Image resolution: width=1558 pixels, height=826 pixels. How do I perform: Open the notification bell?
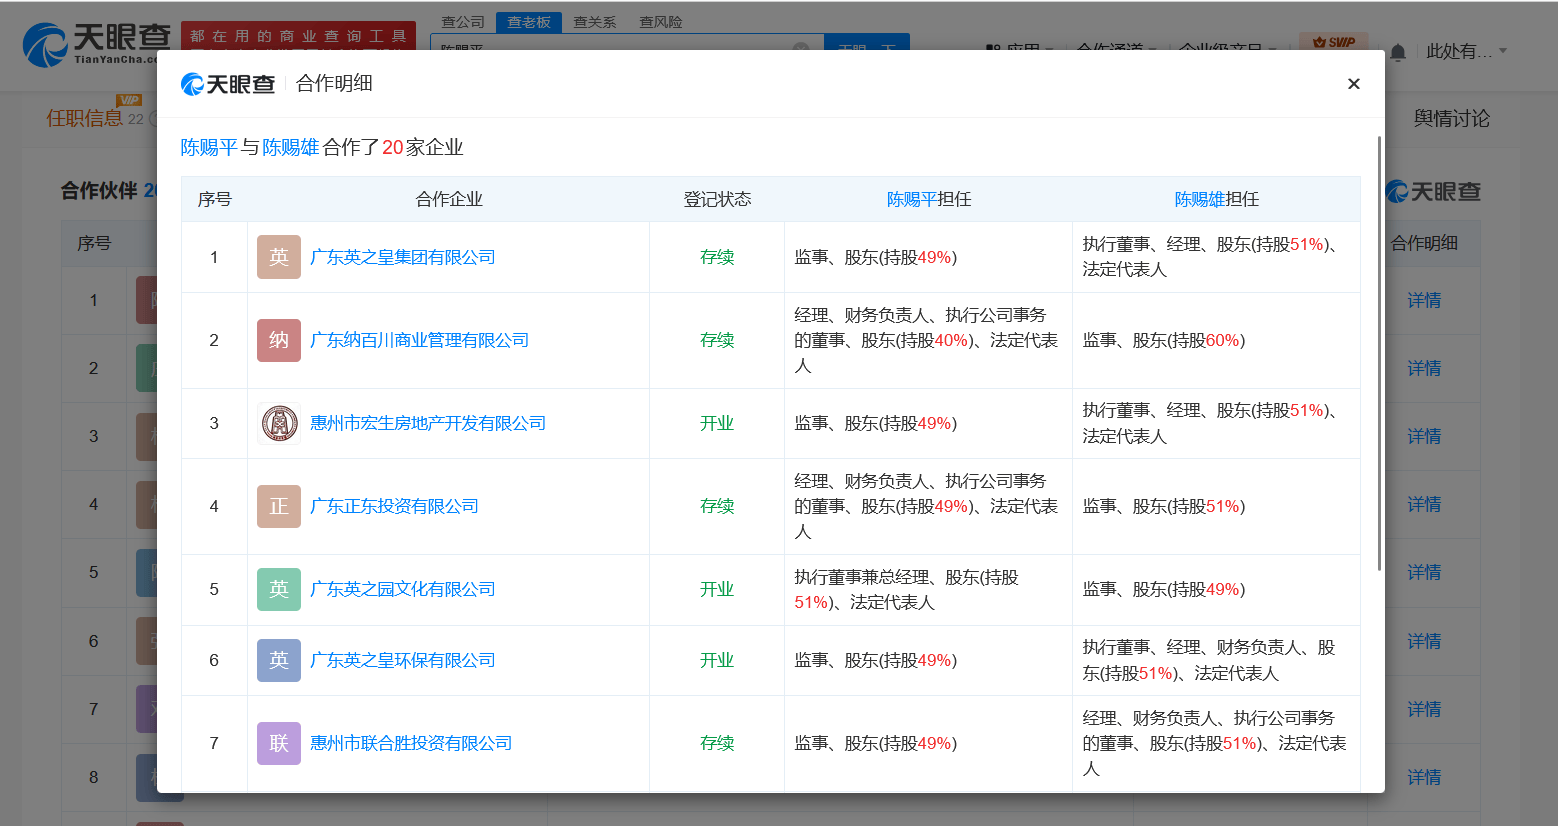(x=1398, y=52)
